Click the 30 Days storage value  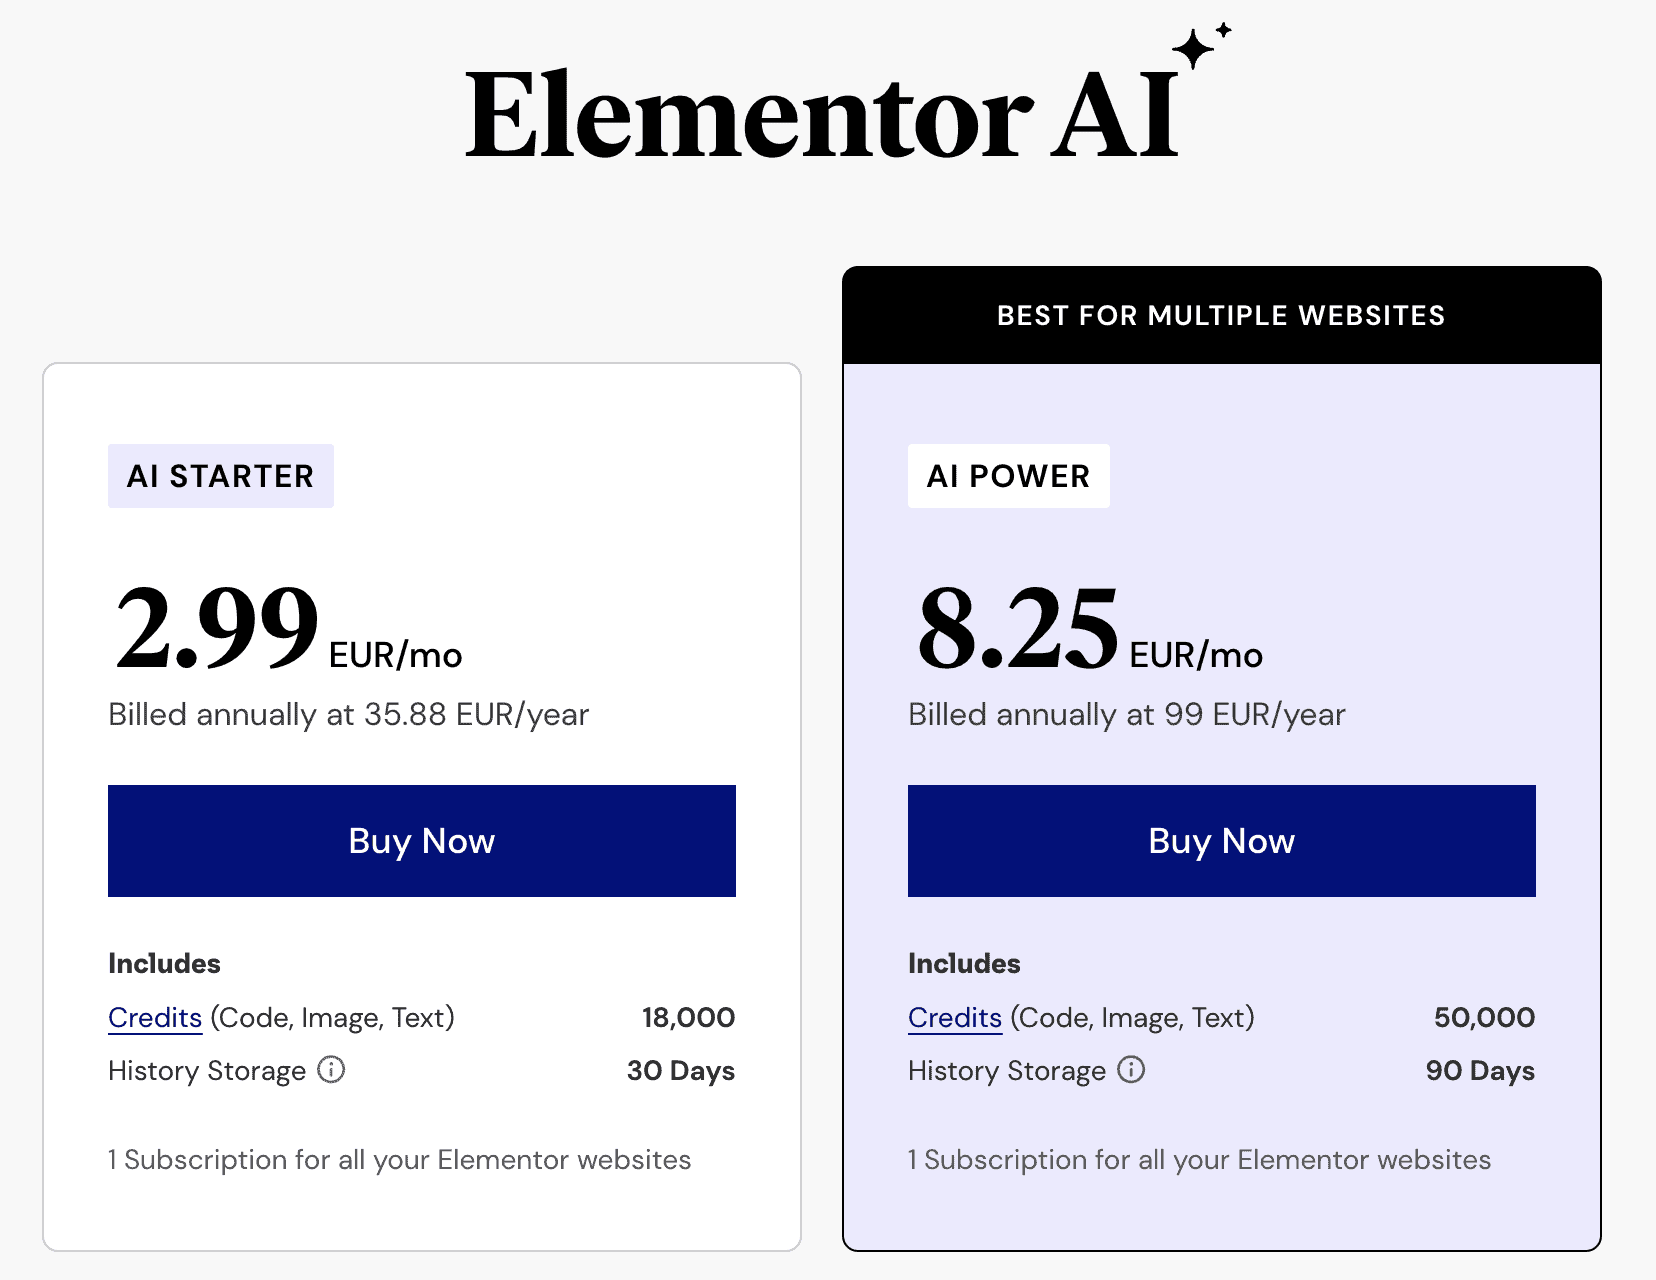(681, 1071)
